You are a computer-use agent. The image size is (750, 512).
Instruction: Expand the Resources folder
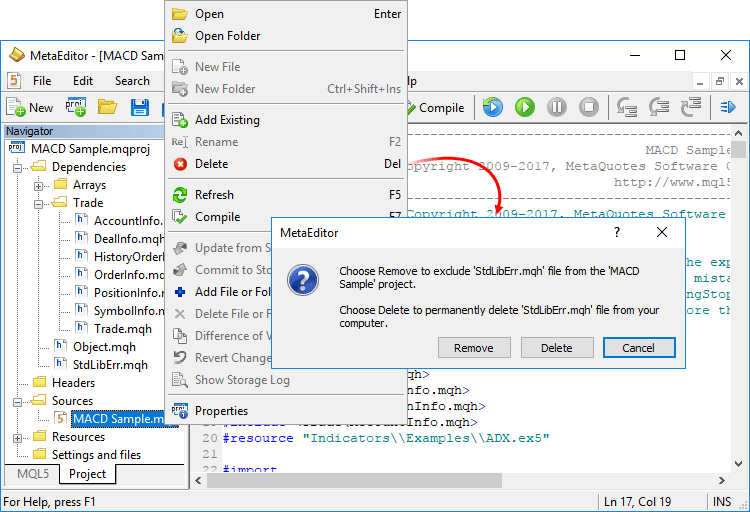[x=18, y=438]
